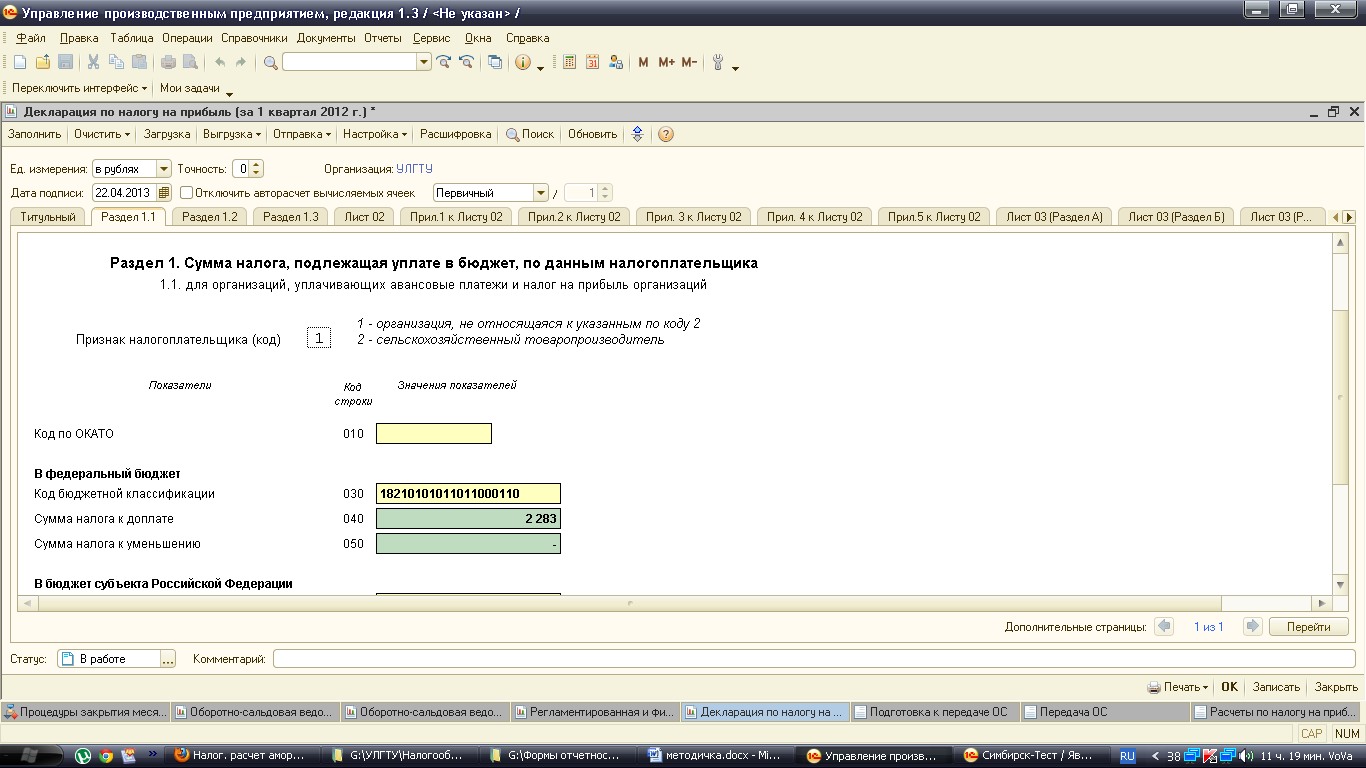1366x768 pixels.
Task: Click the blue expand/collapse arrows icon
Action: coord(638,134)
